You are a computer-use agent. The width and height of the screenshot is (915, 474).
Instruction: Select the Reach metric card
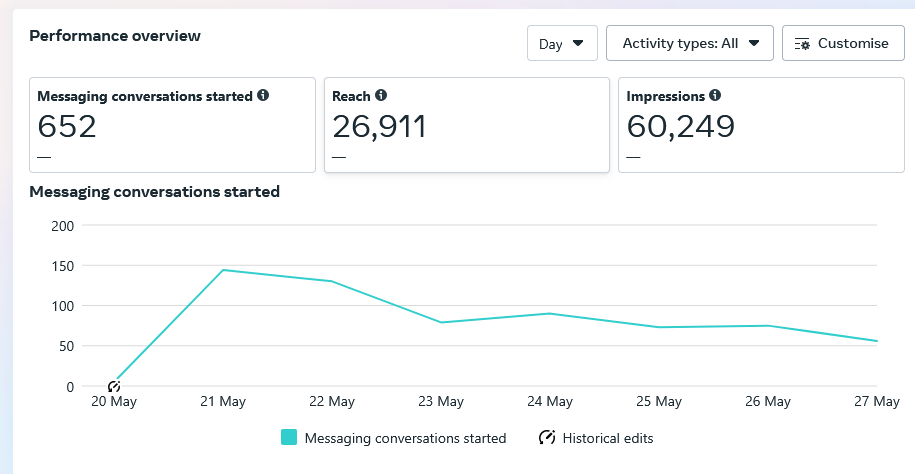click(x=466, y=125)
